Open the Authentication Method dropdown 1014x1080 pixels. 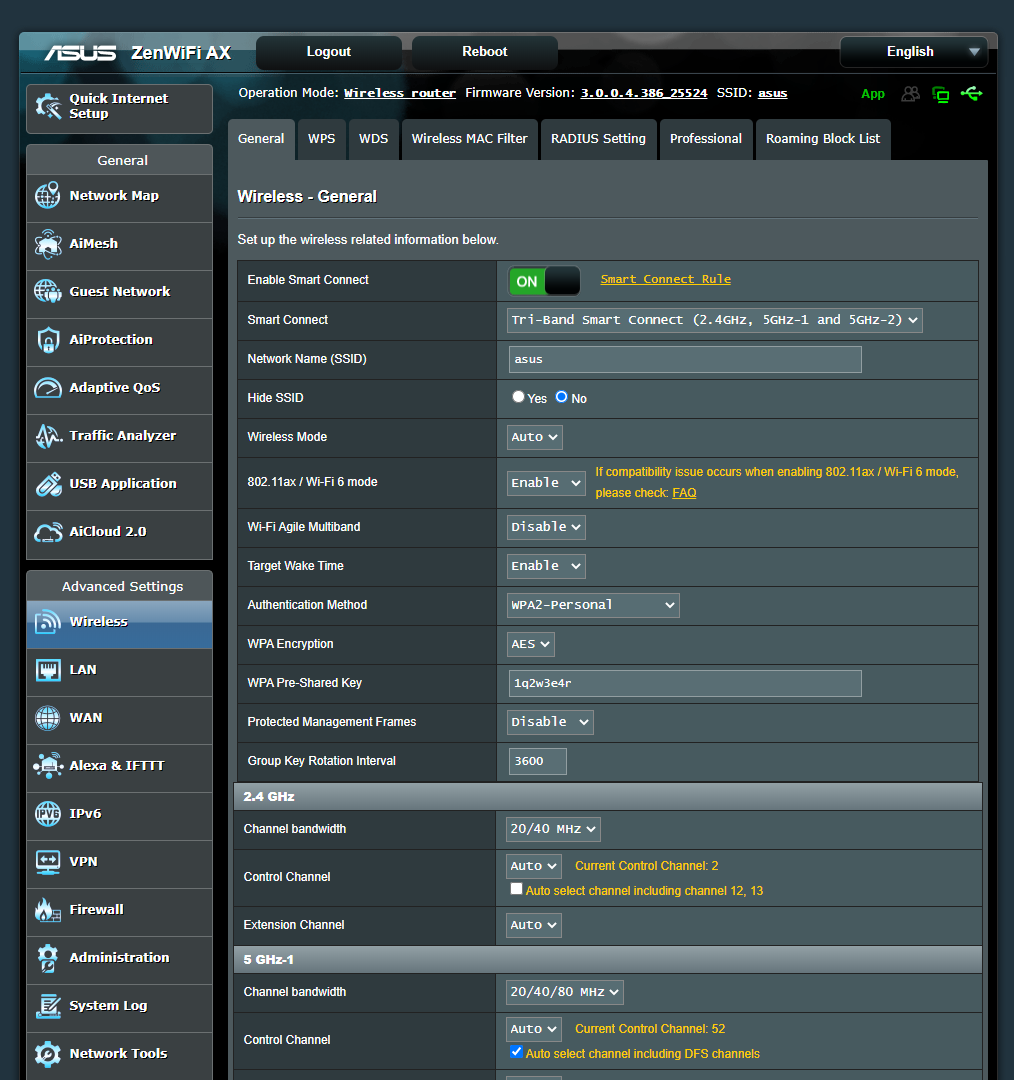tap(593, 605)
